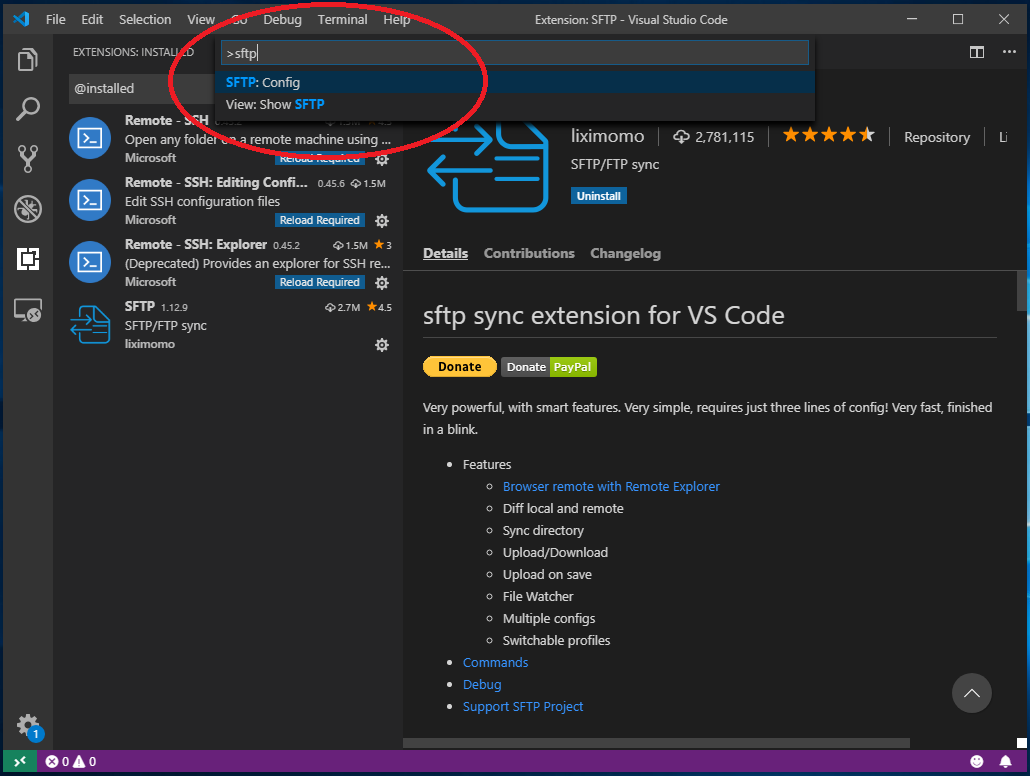Open the Debug view in activity bar
Image resolution: width=1030 pixels, height=776 pixels.
(28, 209)
